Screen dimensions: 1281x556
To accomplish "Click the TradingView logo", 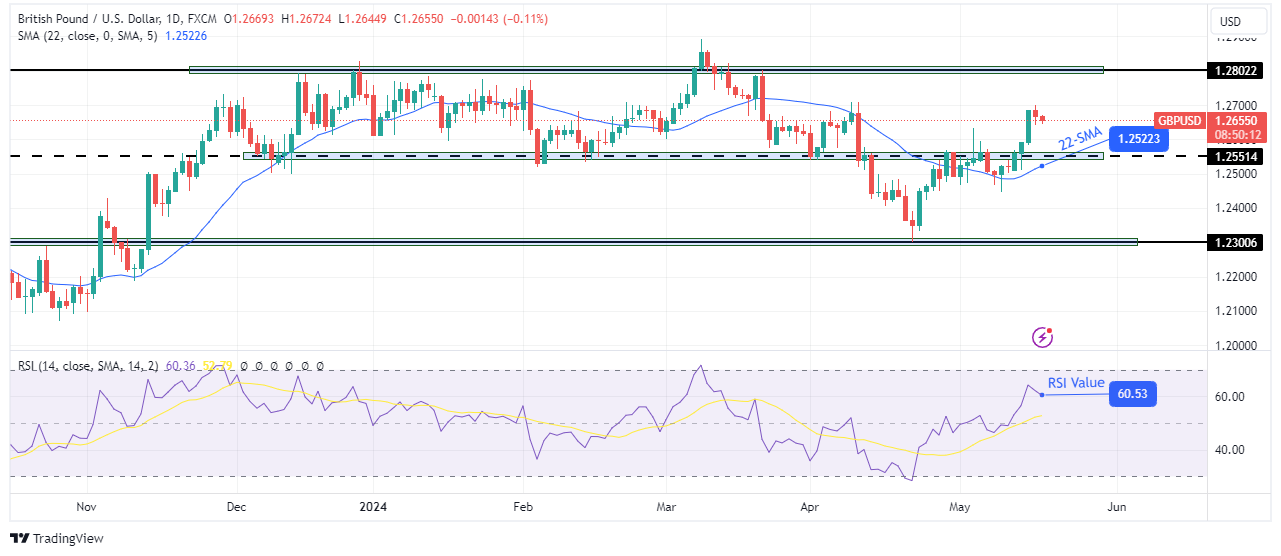I will (57, 538).
